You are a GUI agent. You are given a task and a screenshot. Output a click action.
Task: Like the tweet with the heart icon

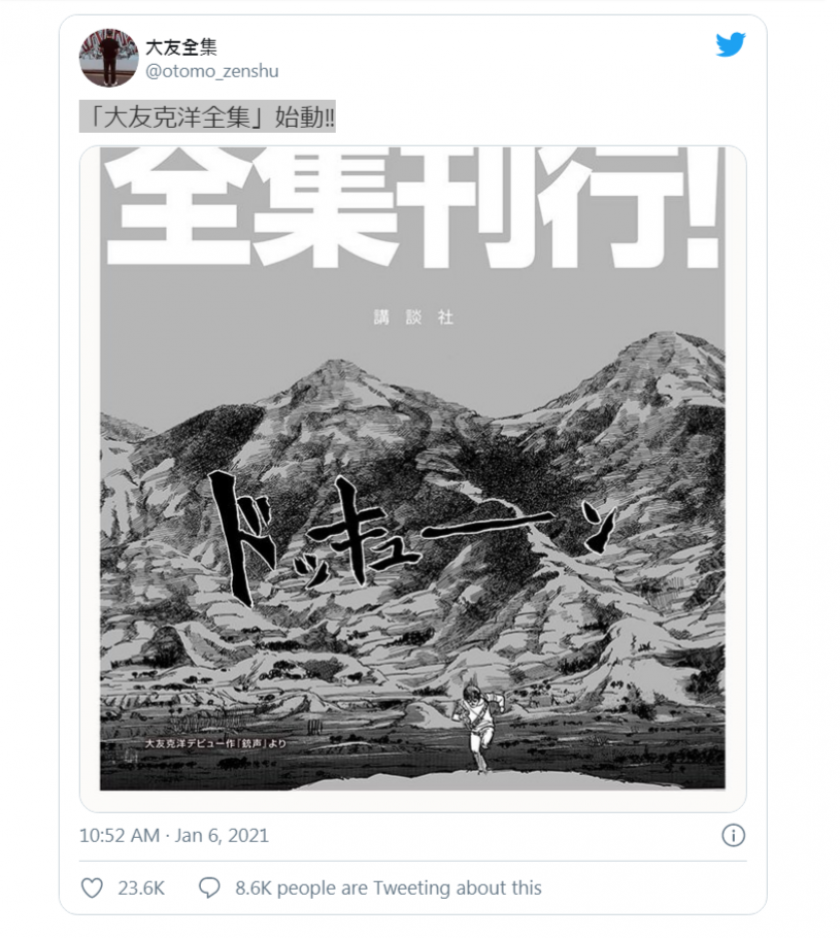point(92,888)
